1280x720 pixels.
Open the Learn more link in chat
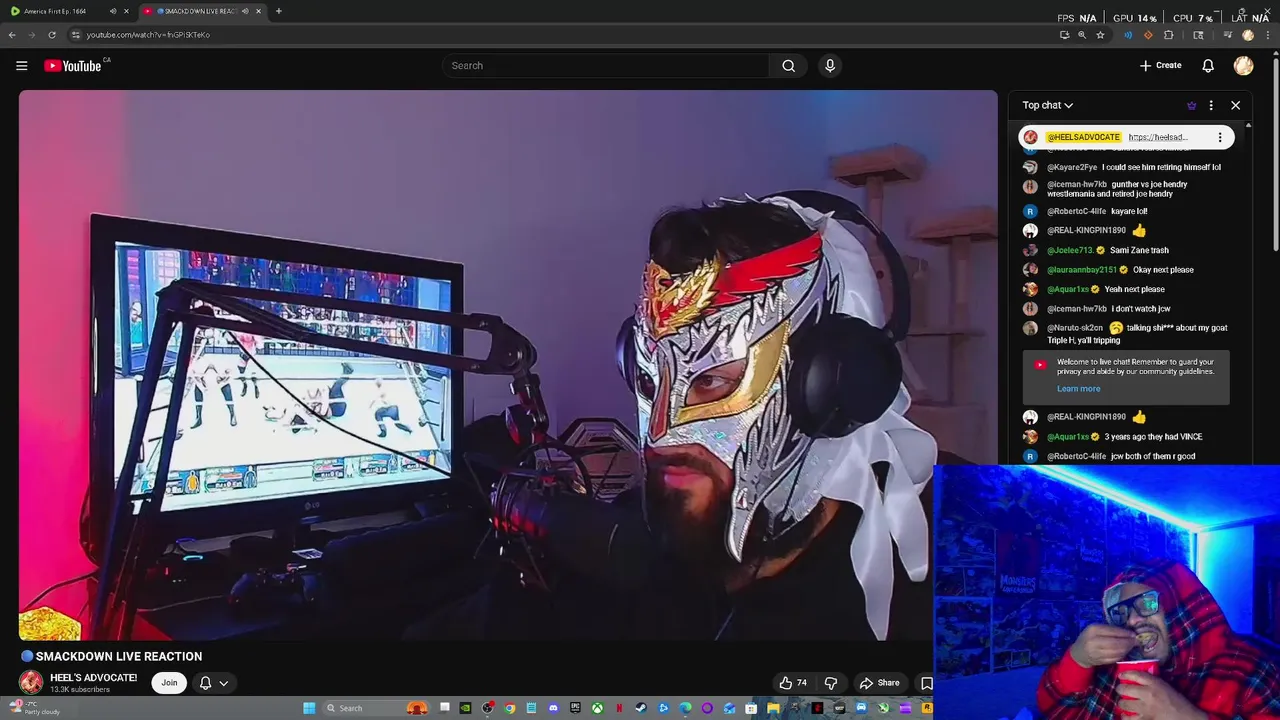point(1078,389)
